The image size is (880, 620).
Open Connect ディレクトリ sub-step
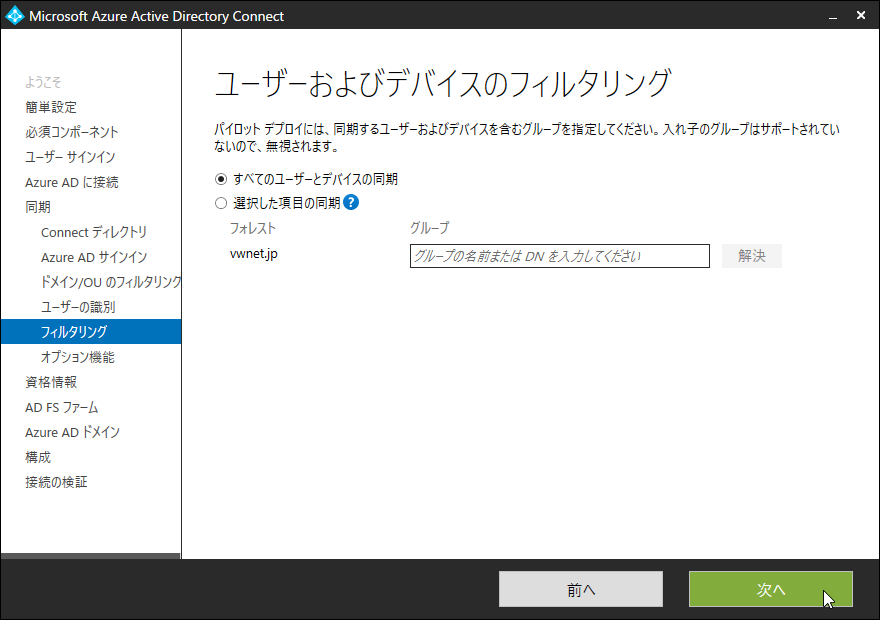click(94, 232)
